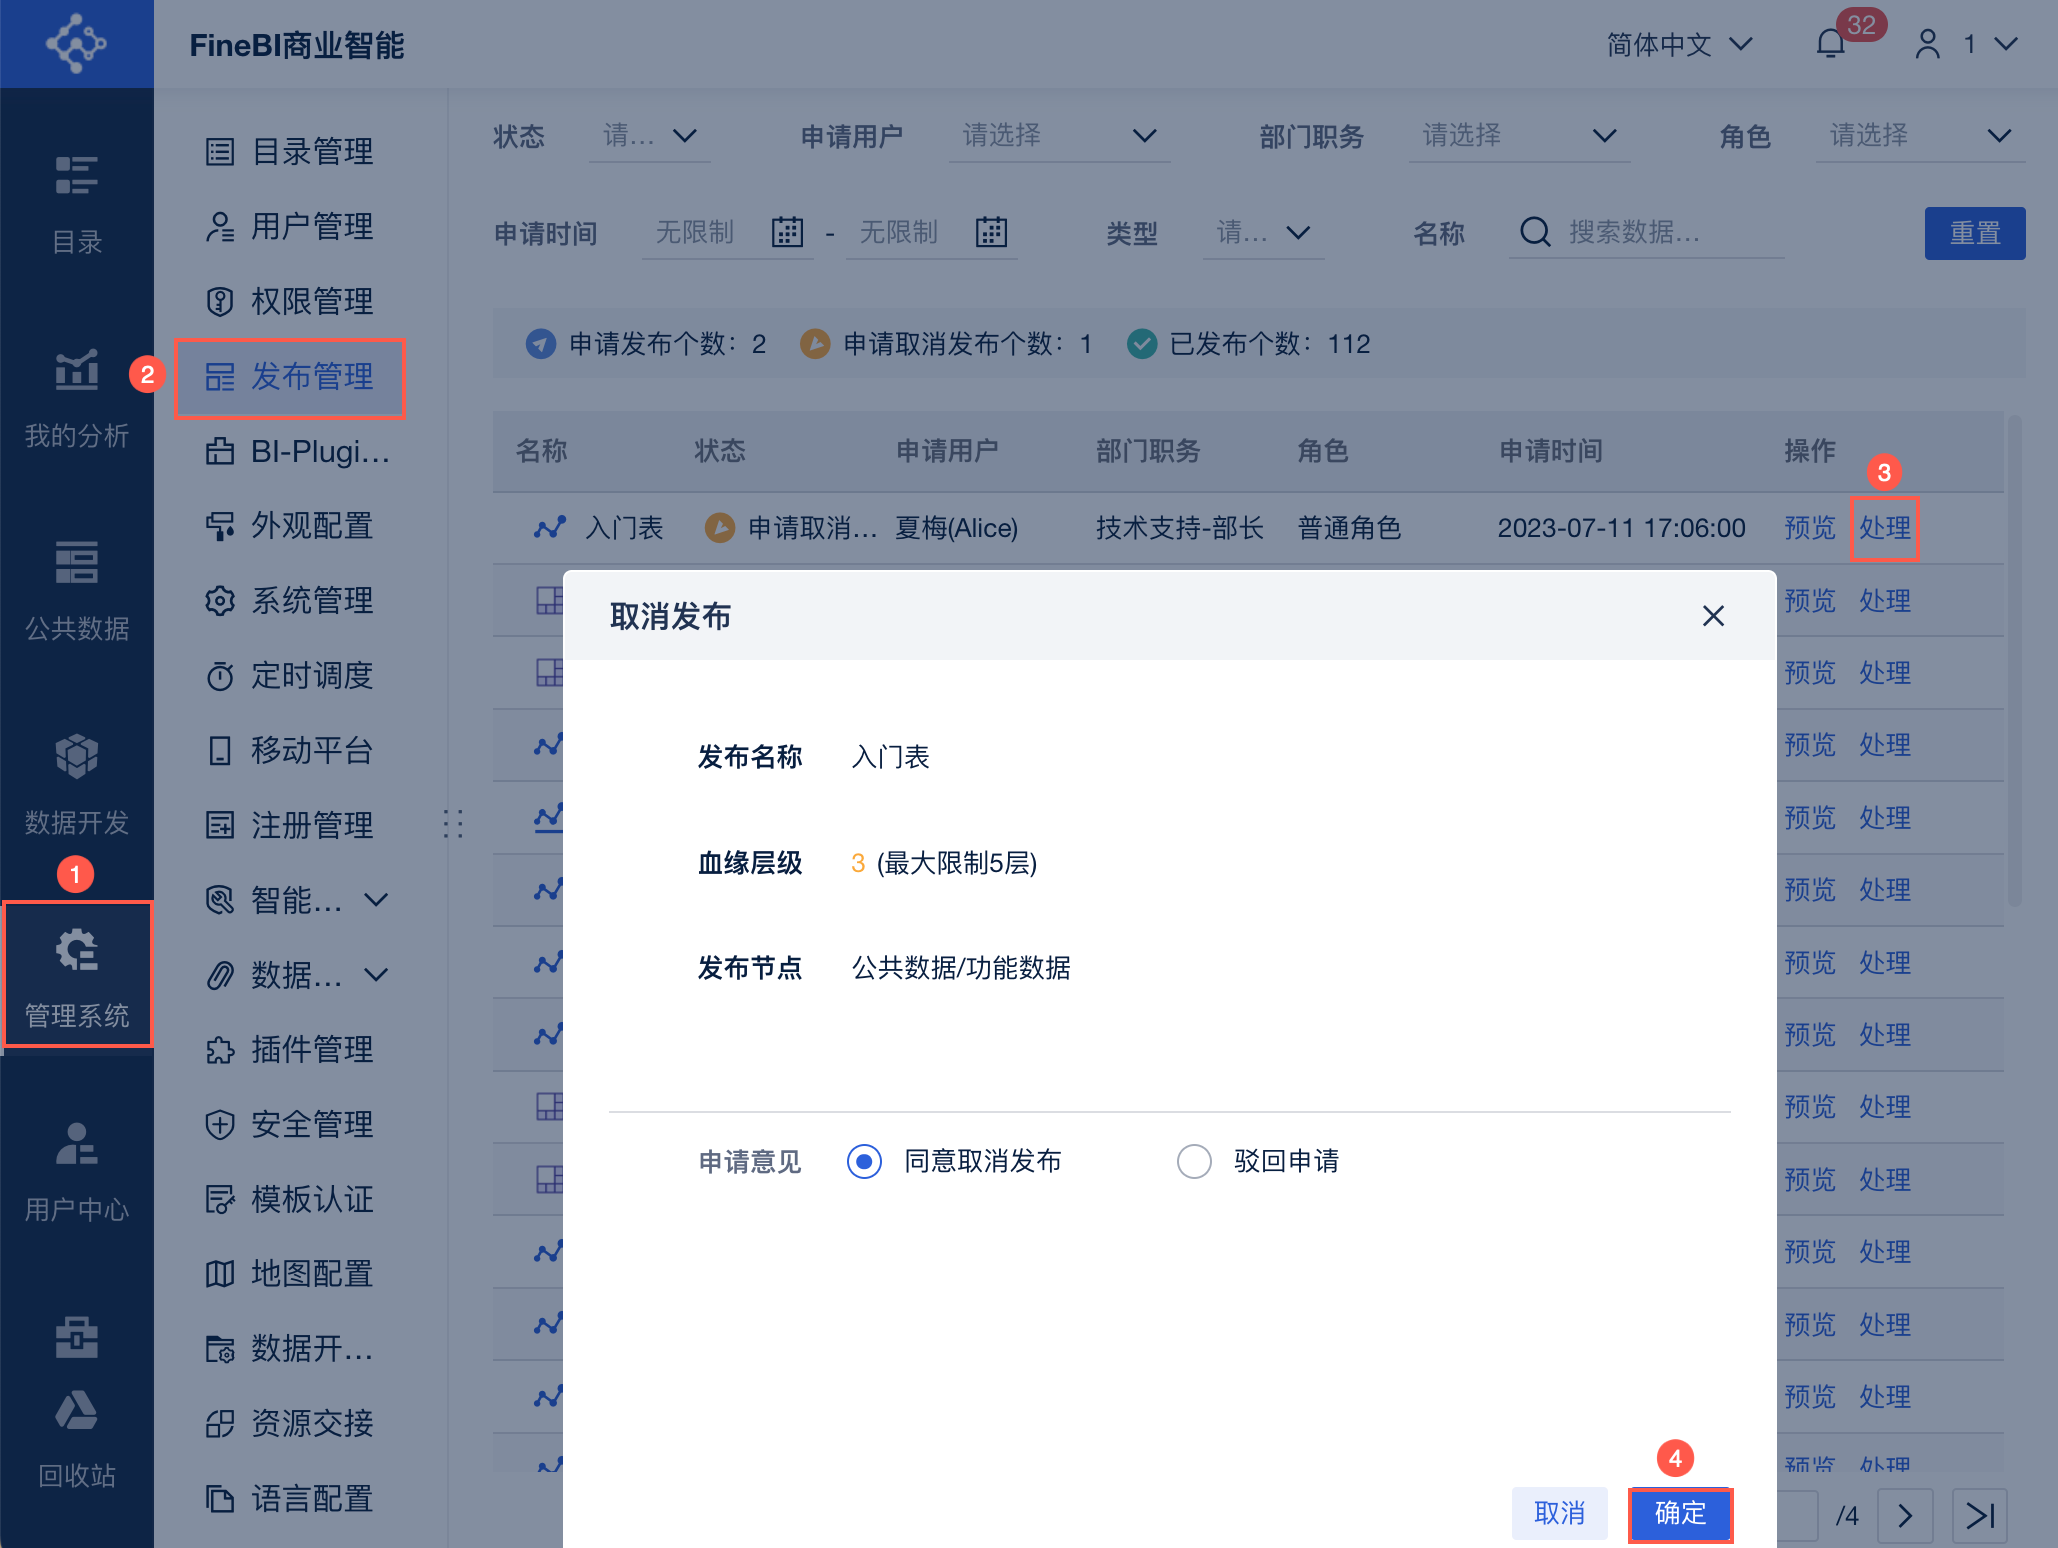Open start date calendar picker icon

pyautogui.click(x=787, y=232)
